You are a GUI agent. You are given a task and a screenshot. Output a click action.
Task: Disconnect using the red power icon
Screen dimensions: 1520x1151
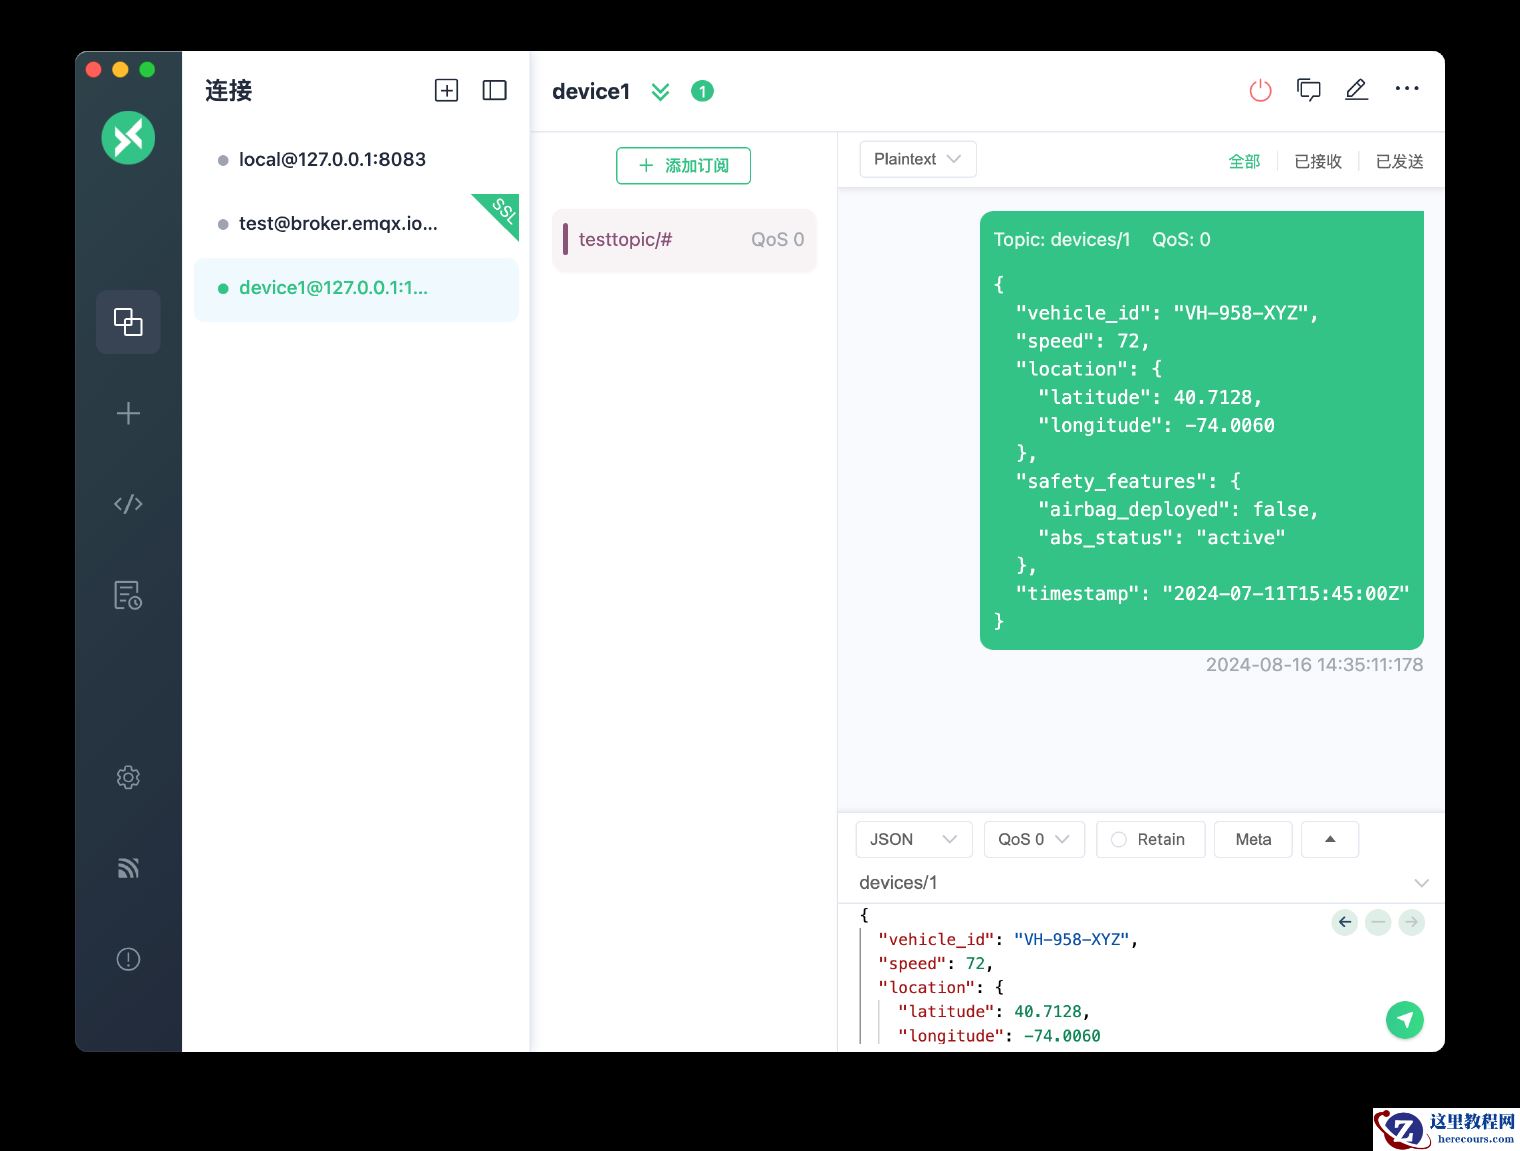(x=1260, y=91)
